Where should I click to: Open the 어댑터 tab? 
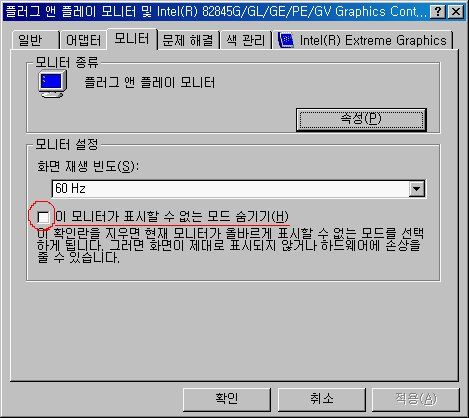[x=83, y=40]
